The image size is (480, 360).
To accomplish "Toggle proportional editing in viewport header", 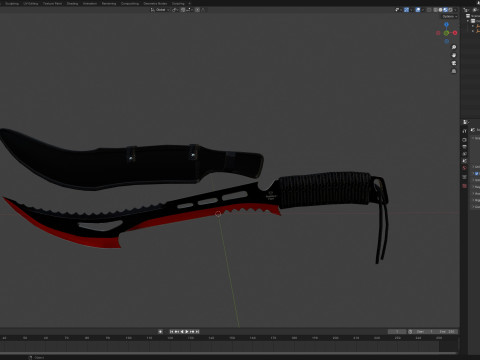I will click(197, 10).
